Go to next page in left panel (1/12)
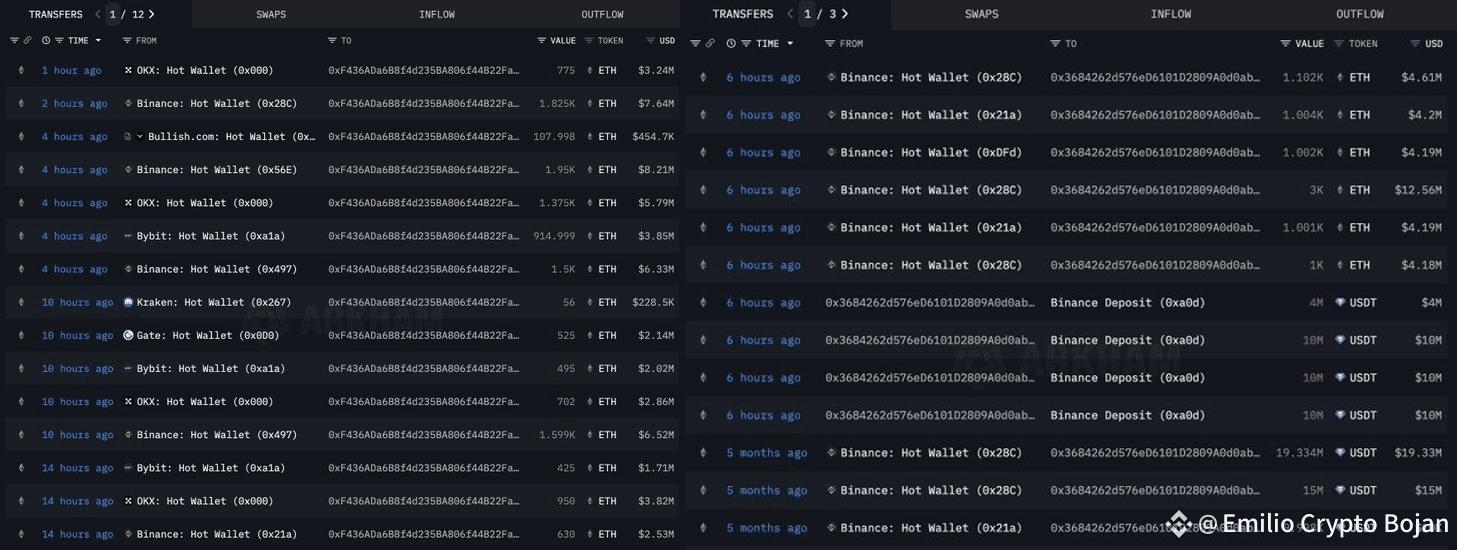 151,14
